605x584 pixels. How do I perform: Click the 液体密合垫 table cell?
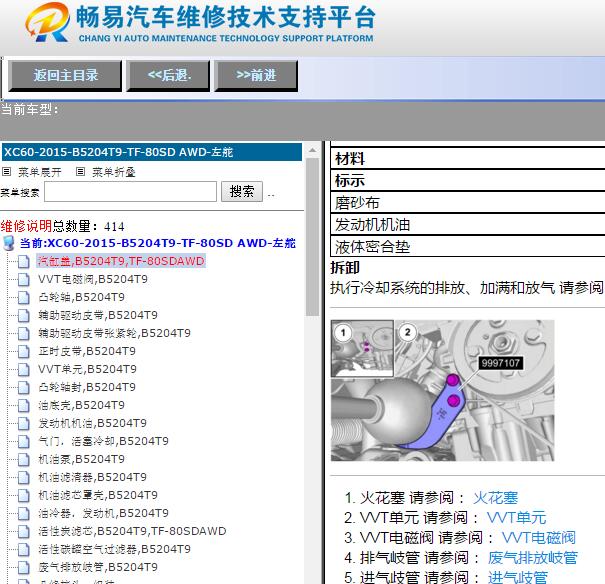(468, 247)
